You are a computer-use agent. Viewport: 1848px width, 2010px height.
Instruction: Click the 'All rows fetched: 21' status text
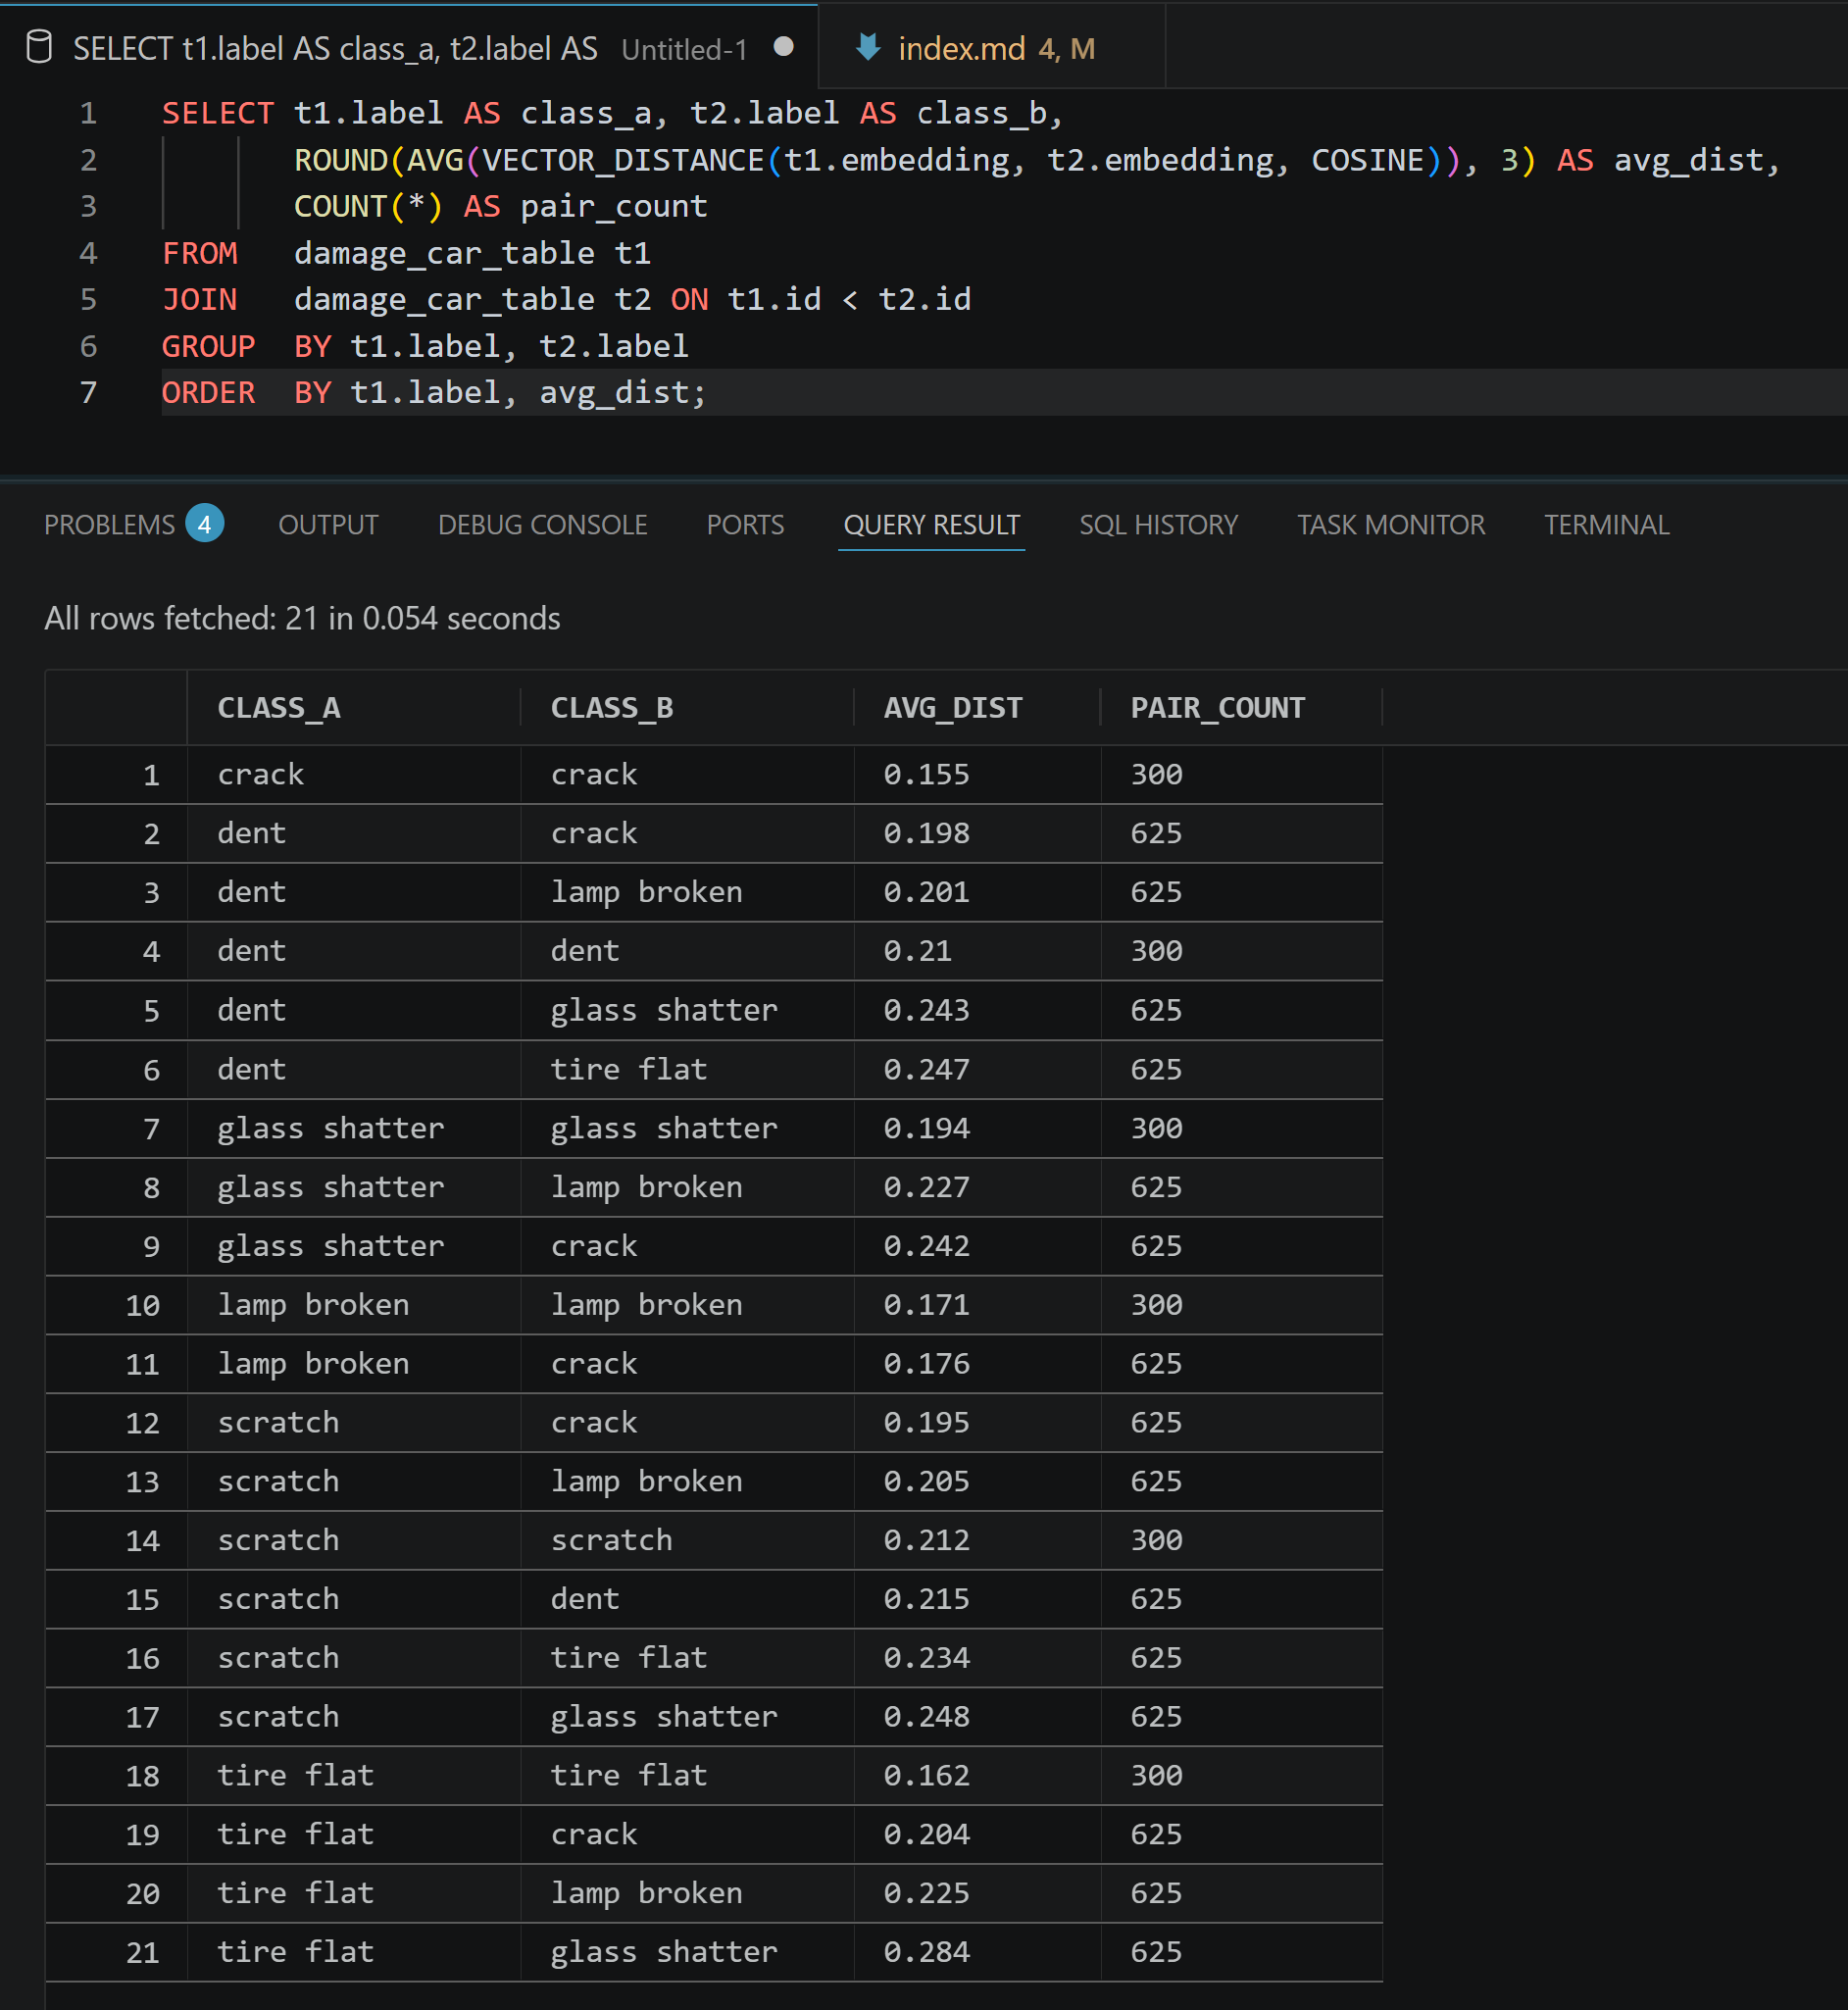click(302, 619)
